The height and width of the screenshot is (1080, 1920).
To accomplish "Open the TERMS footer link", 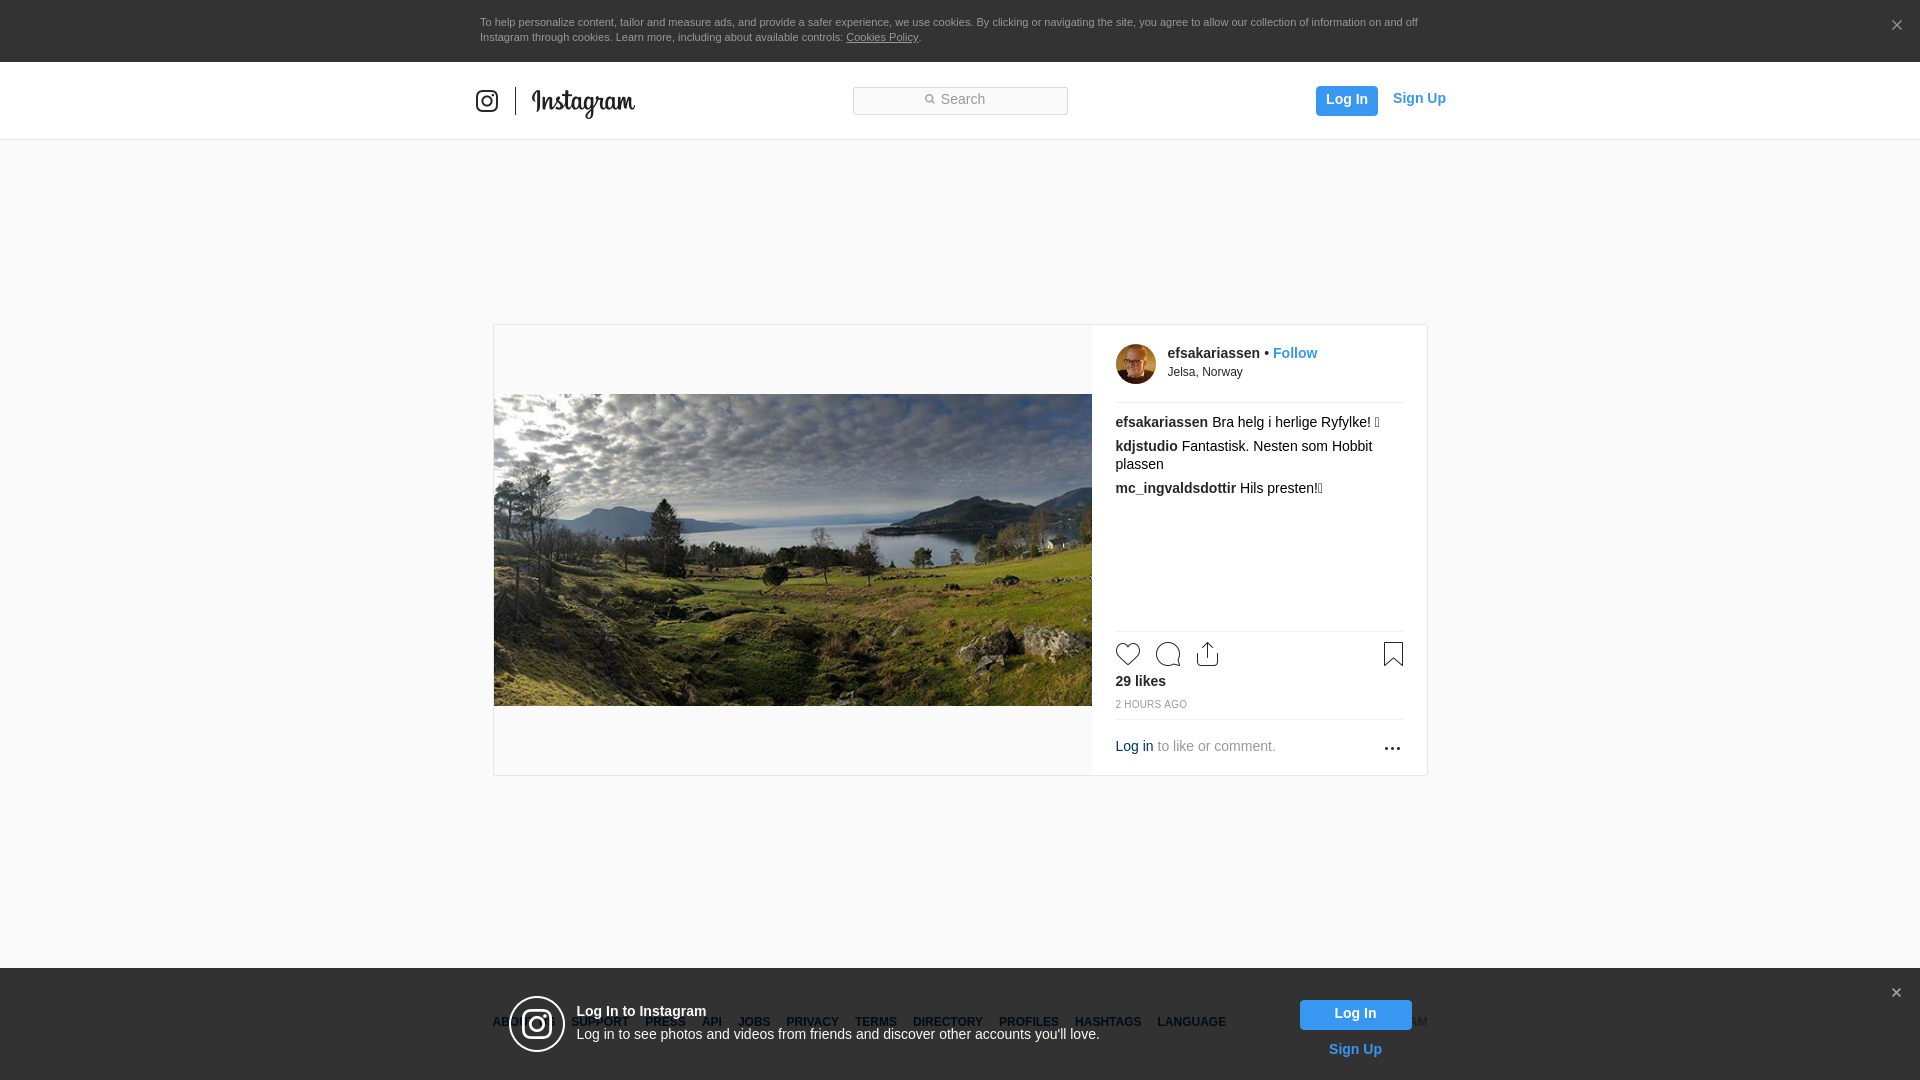I will (x=875, y=1022).
